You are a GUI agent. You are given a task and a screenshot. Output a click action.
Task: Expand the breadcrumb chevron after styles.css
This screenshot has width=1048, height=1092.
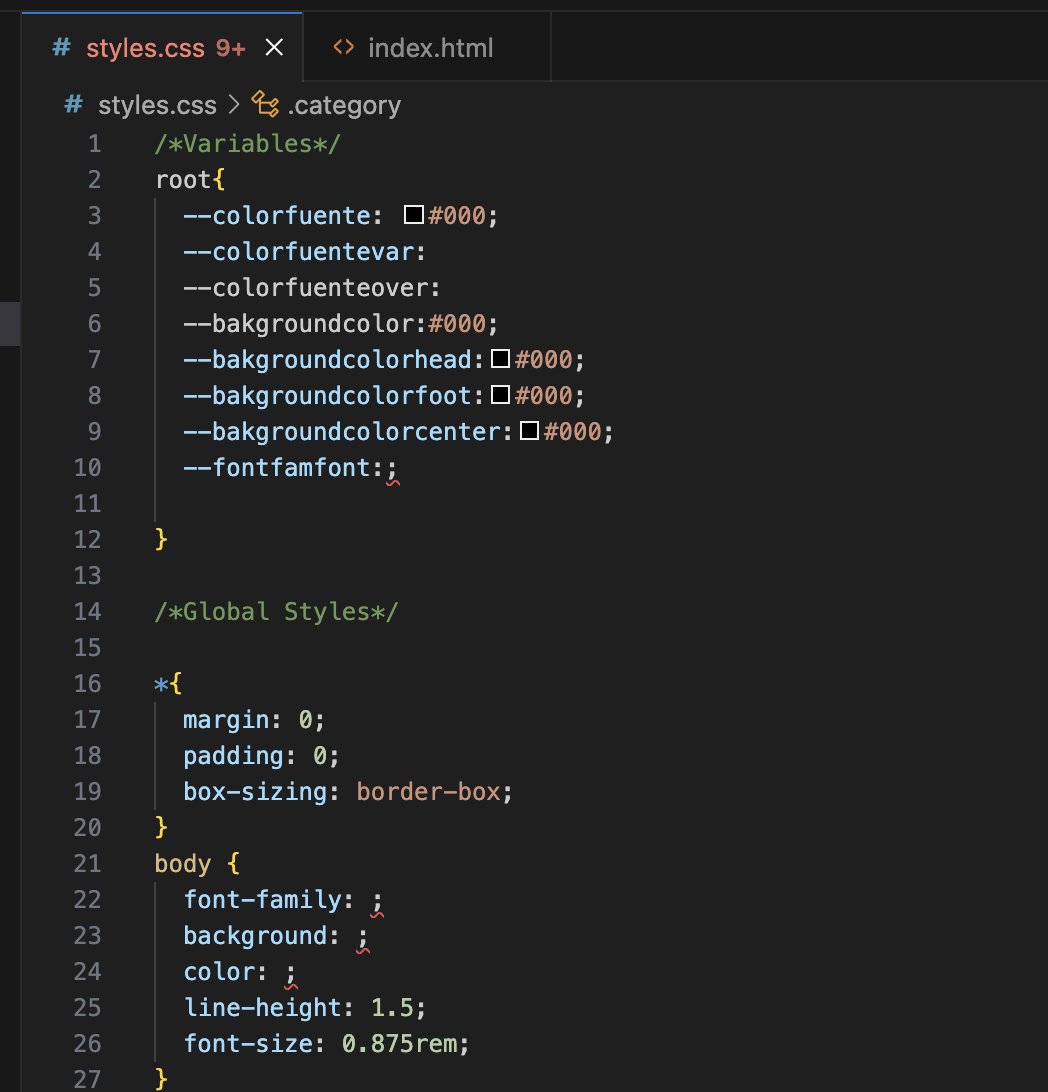234,104
